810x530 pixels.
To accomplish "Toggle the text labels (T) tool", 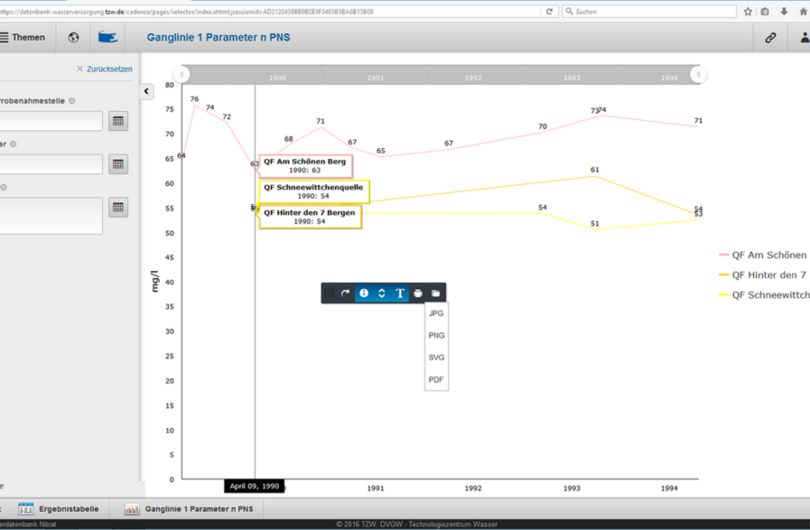I will pyautogui.click(x=400, y=293).
